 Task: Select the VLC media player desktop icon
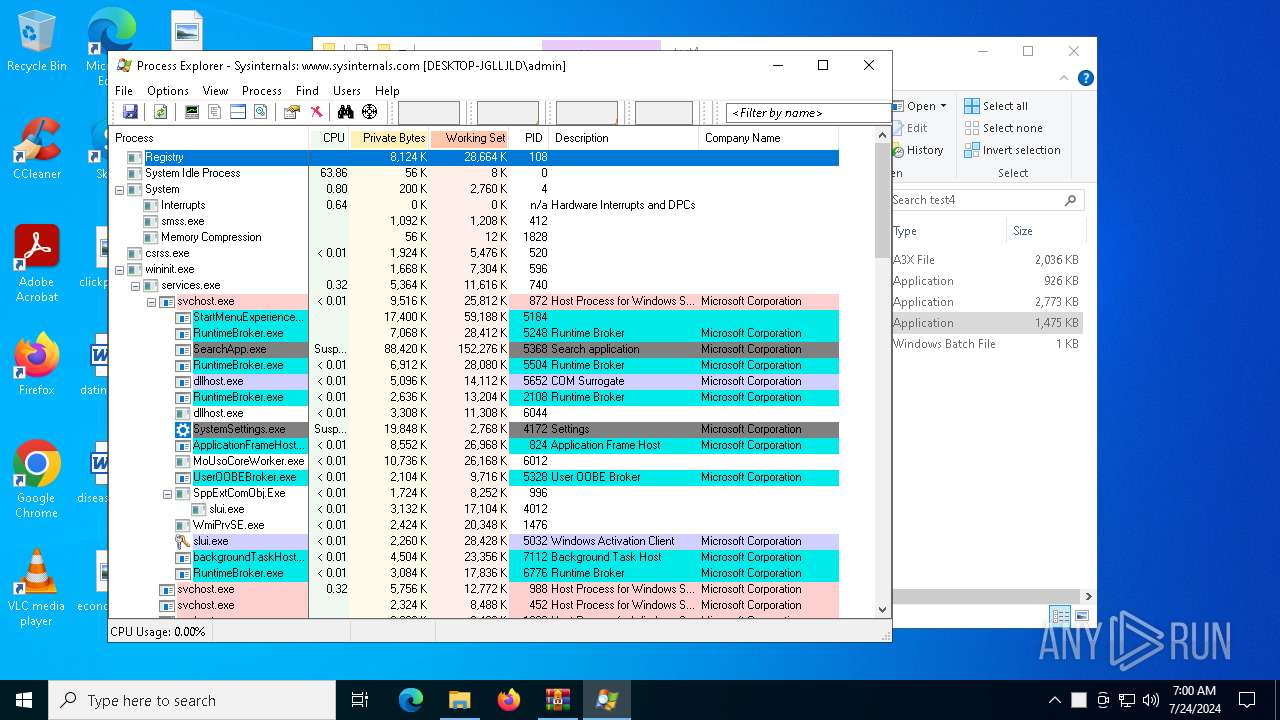coord(36,588)
